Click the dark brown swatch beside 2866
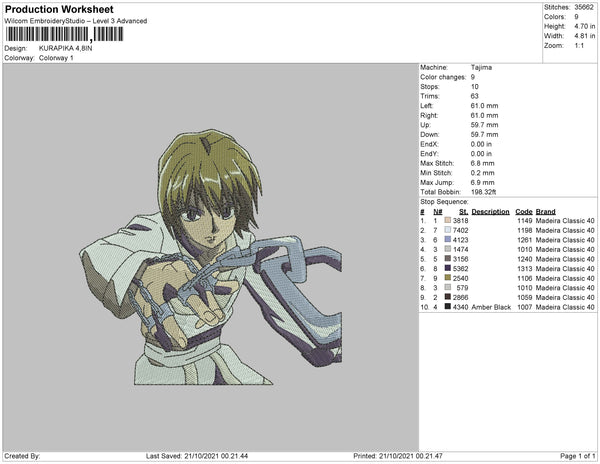 [x=447, y=297]
